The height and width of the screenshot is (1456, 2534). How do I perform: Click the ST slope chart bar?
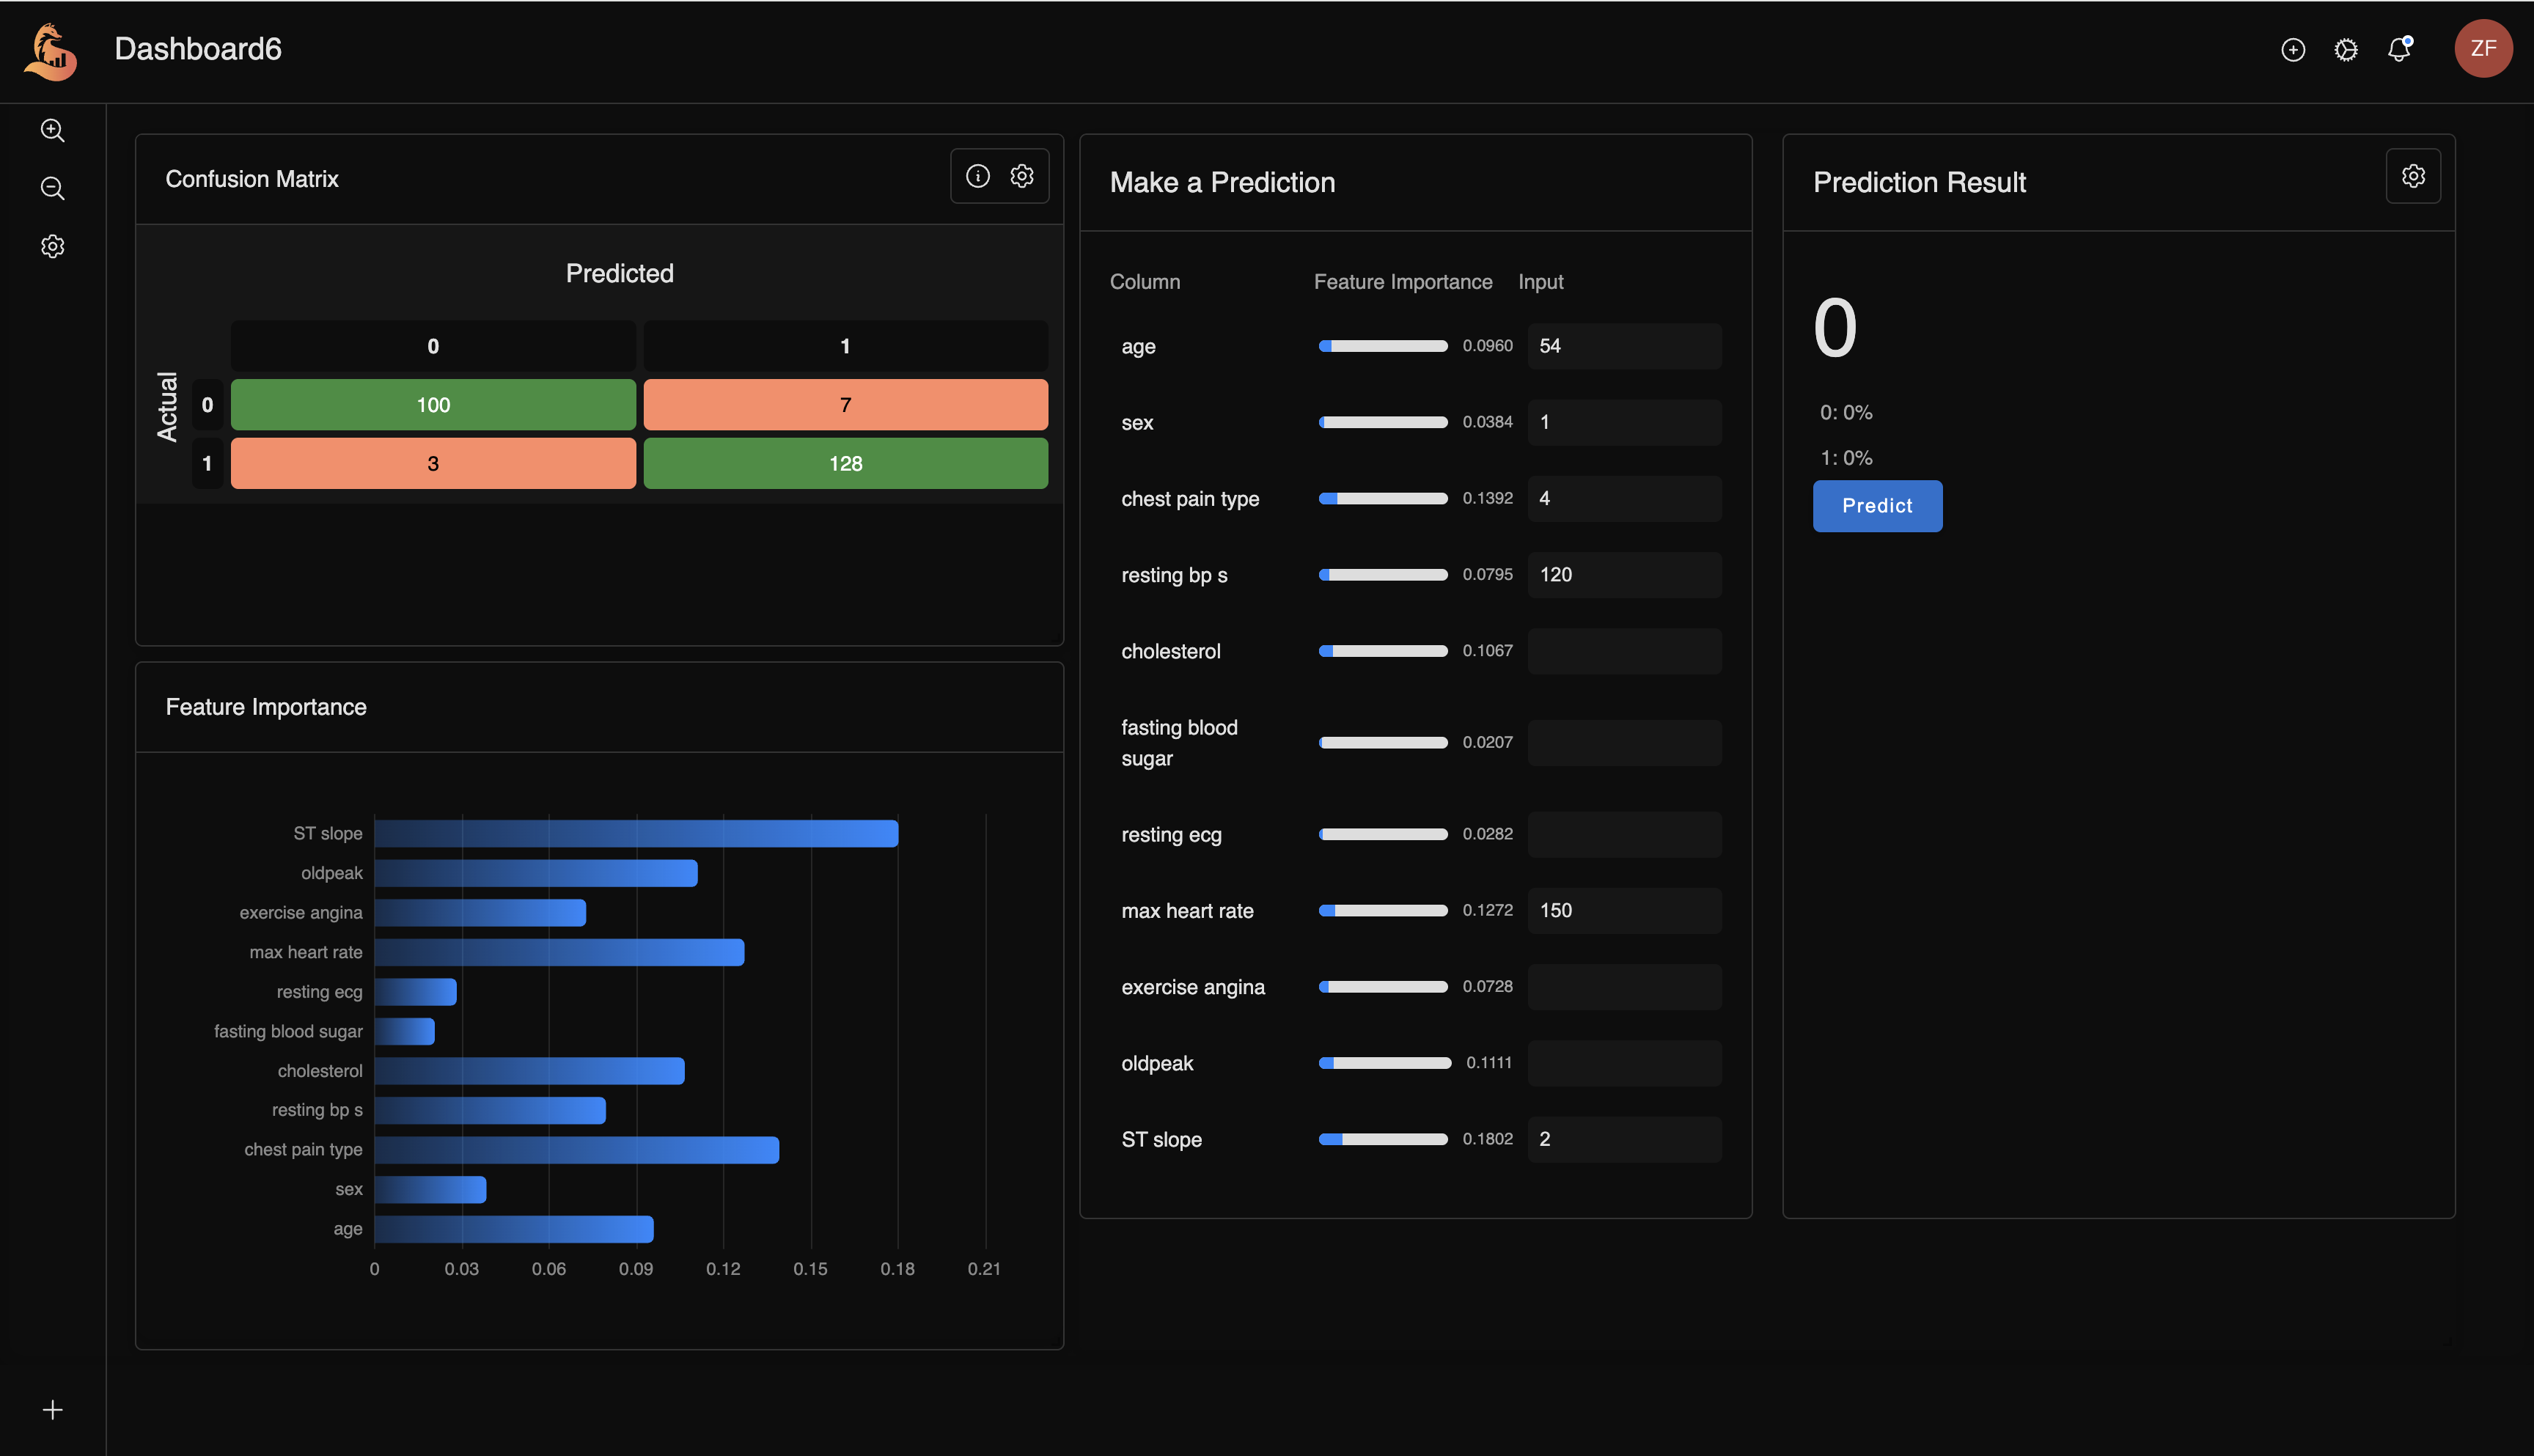click(x=636, y=833)
